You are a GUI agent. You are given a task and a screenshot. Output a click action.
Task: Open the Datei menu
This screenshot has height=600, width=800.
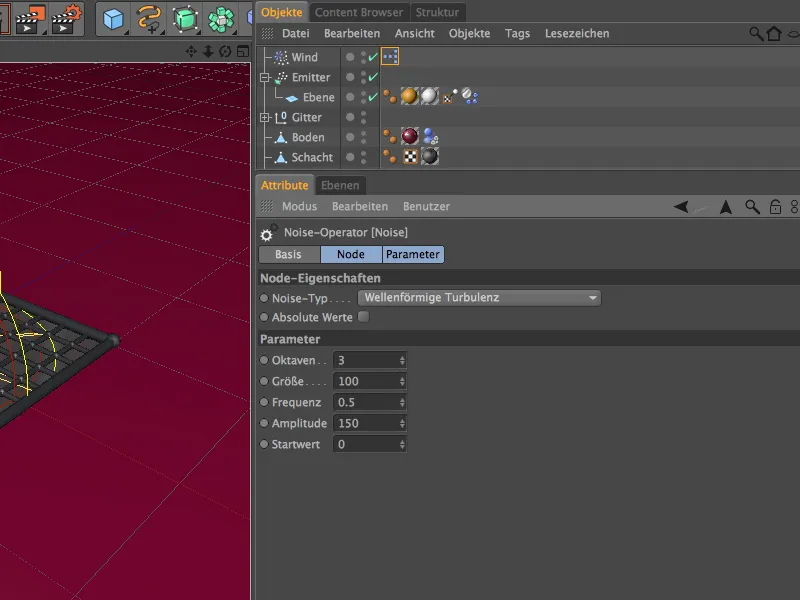(x=295, y=34)
